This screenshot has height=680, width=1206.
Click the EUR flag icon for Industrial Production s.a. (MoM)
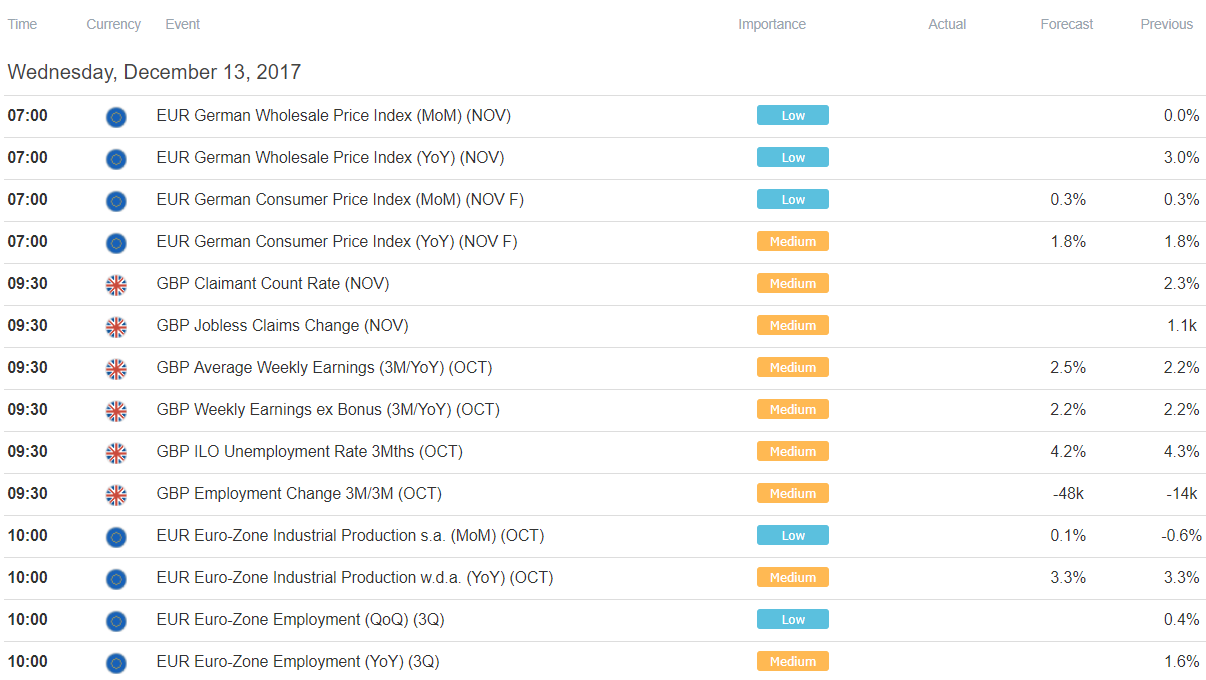point(116,537)
